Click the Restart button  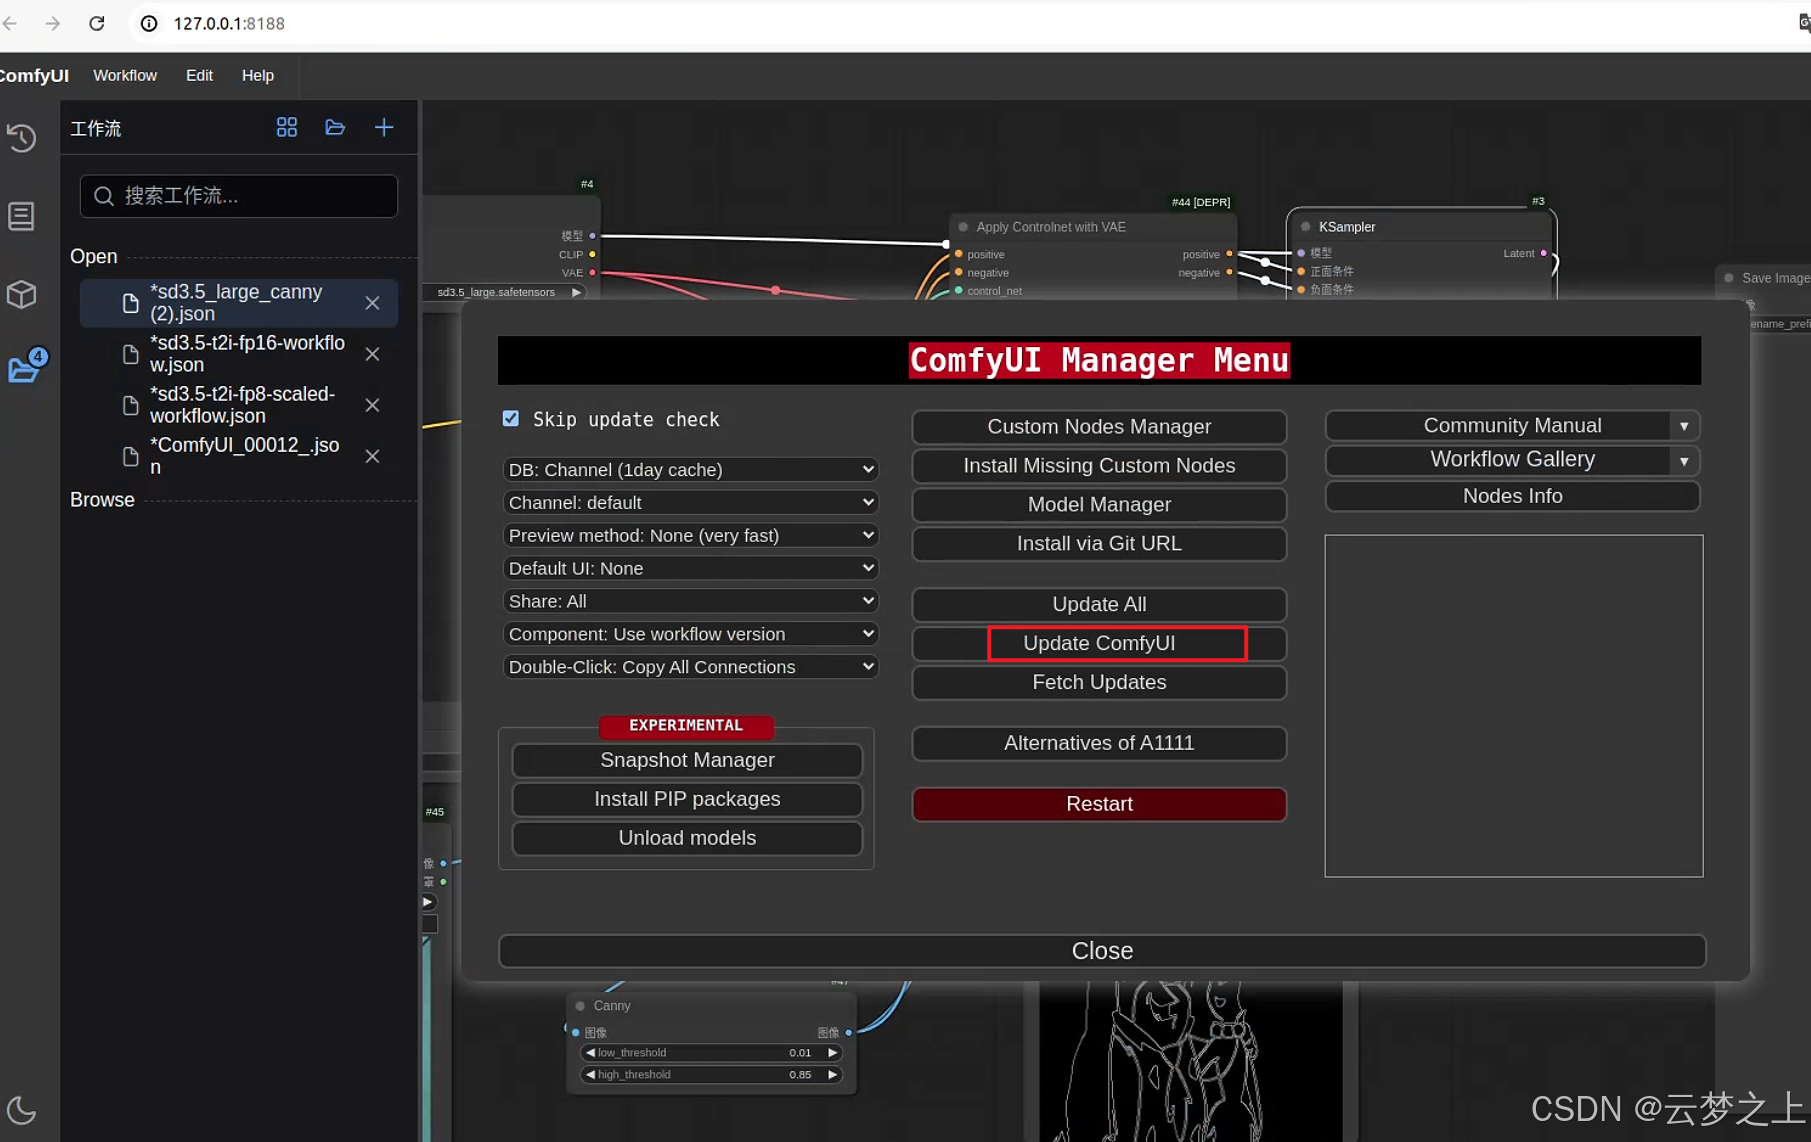(1098, 804)
